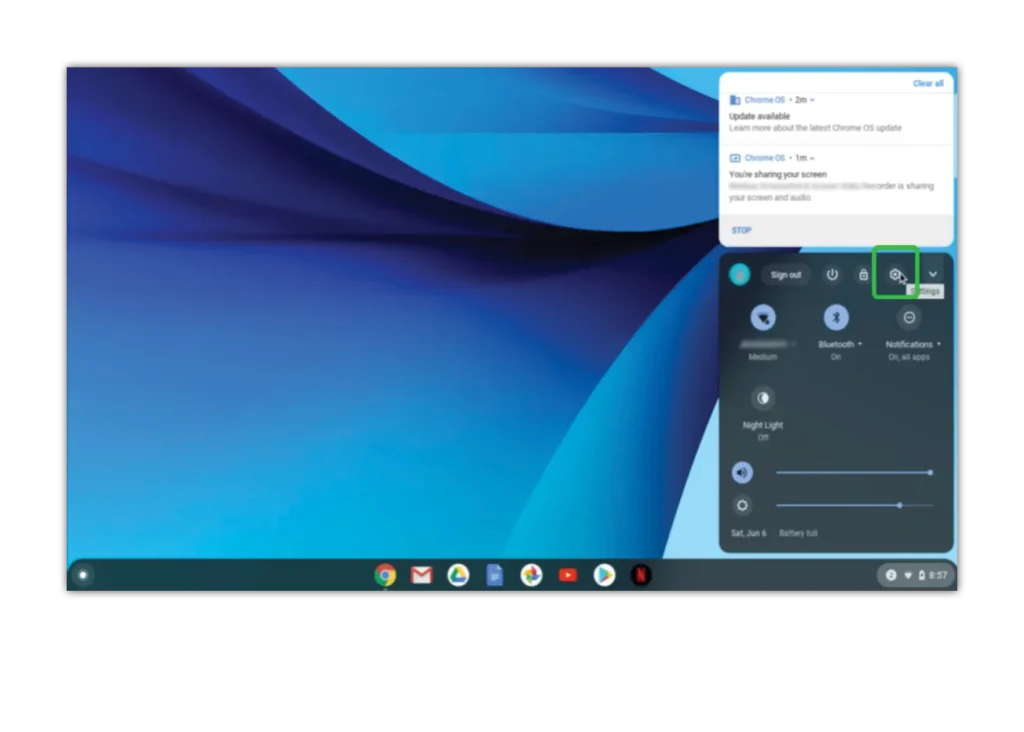Toggle Wi-Fi in quick settings
1024x732 pixels.
pyautogui.click(x=763, y=318)
